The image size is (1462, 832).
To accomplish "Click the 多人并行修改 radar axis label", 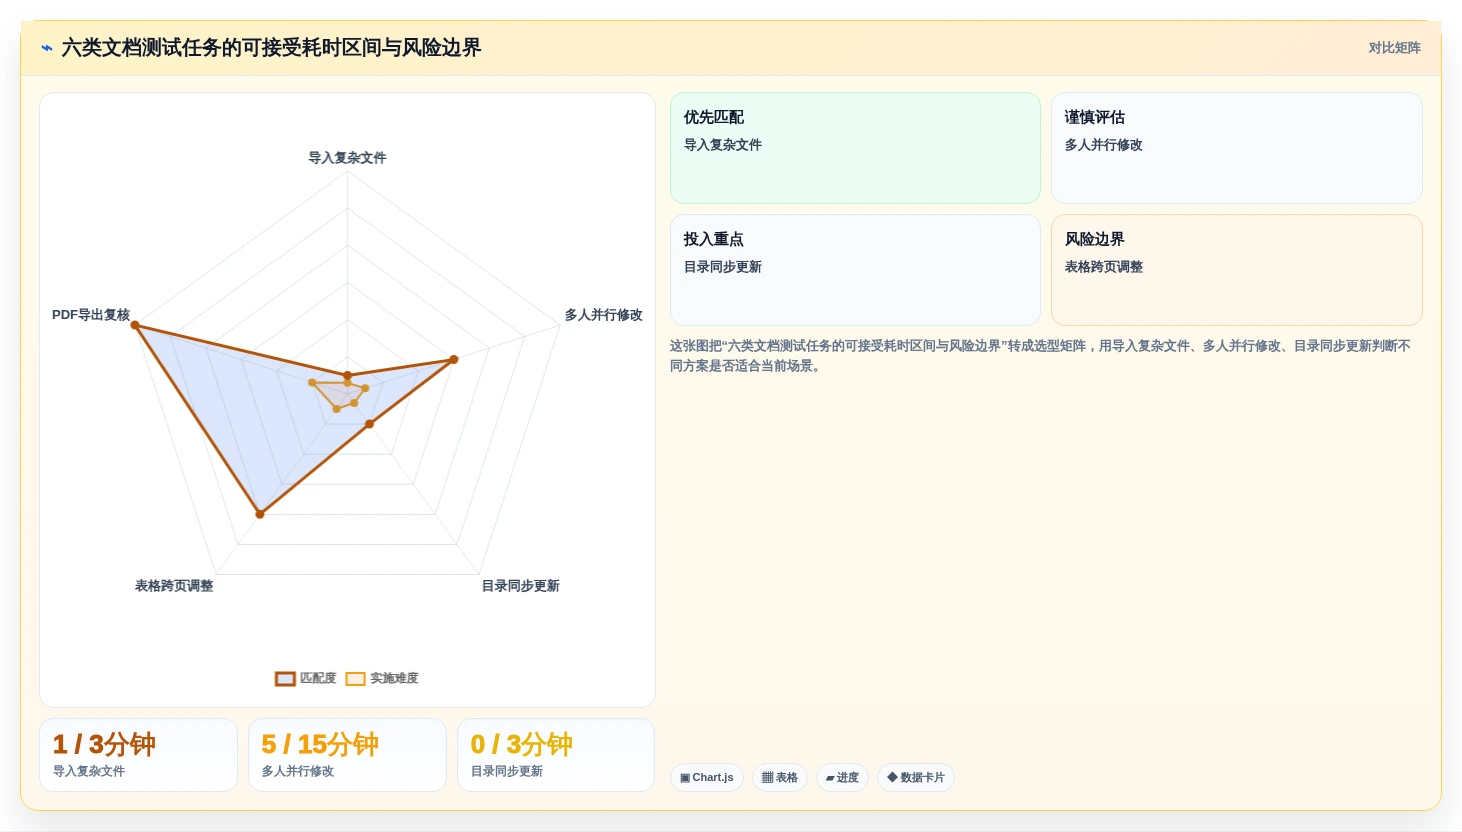I will pyautogui.click(x=603, y=315).
